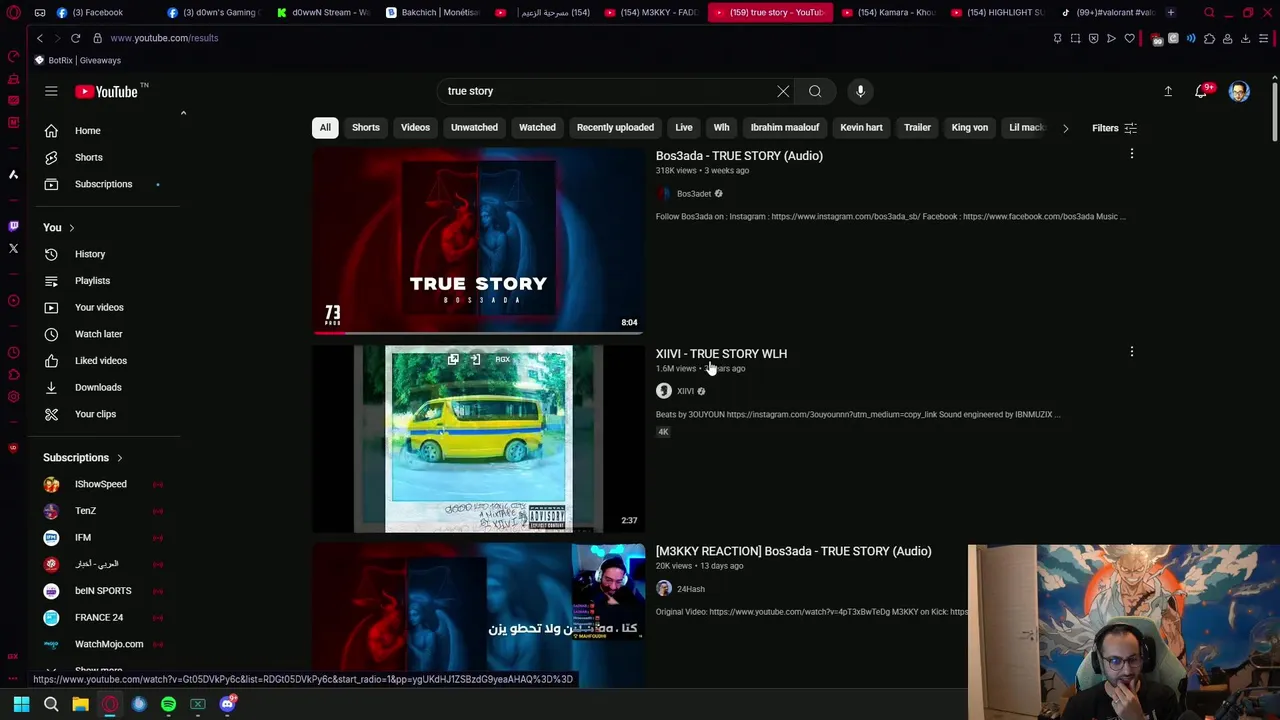The width and height of the screenshot is (1280, 720).
Task: Switch to the M3KKY - FADD browser tab
Action: pos(653,12)
